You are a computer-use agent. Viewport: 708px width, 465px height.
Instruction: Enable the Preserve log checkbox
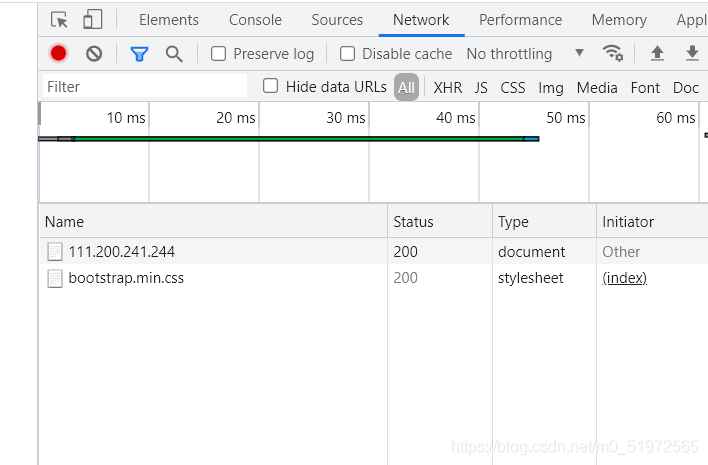[x=219, y=54]
